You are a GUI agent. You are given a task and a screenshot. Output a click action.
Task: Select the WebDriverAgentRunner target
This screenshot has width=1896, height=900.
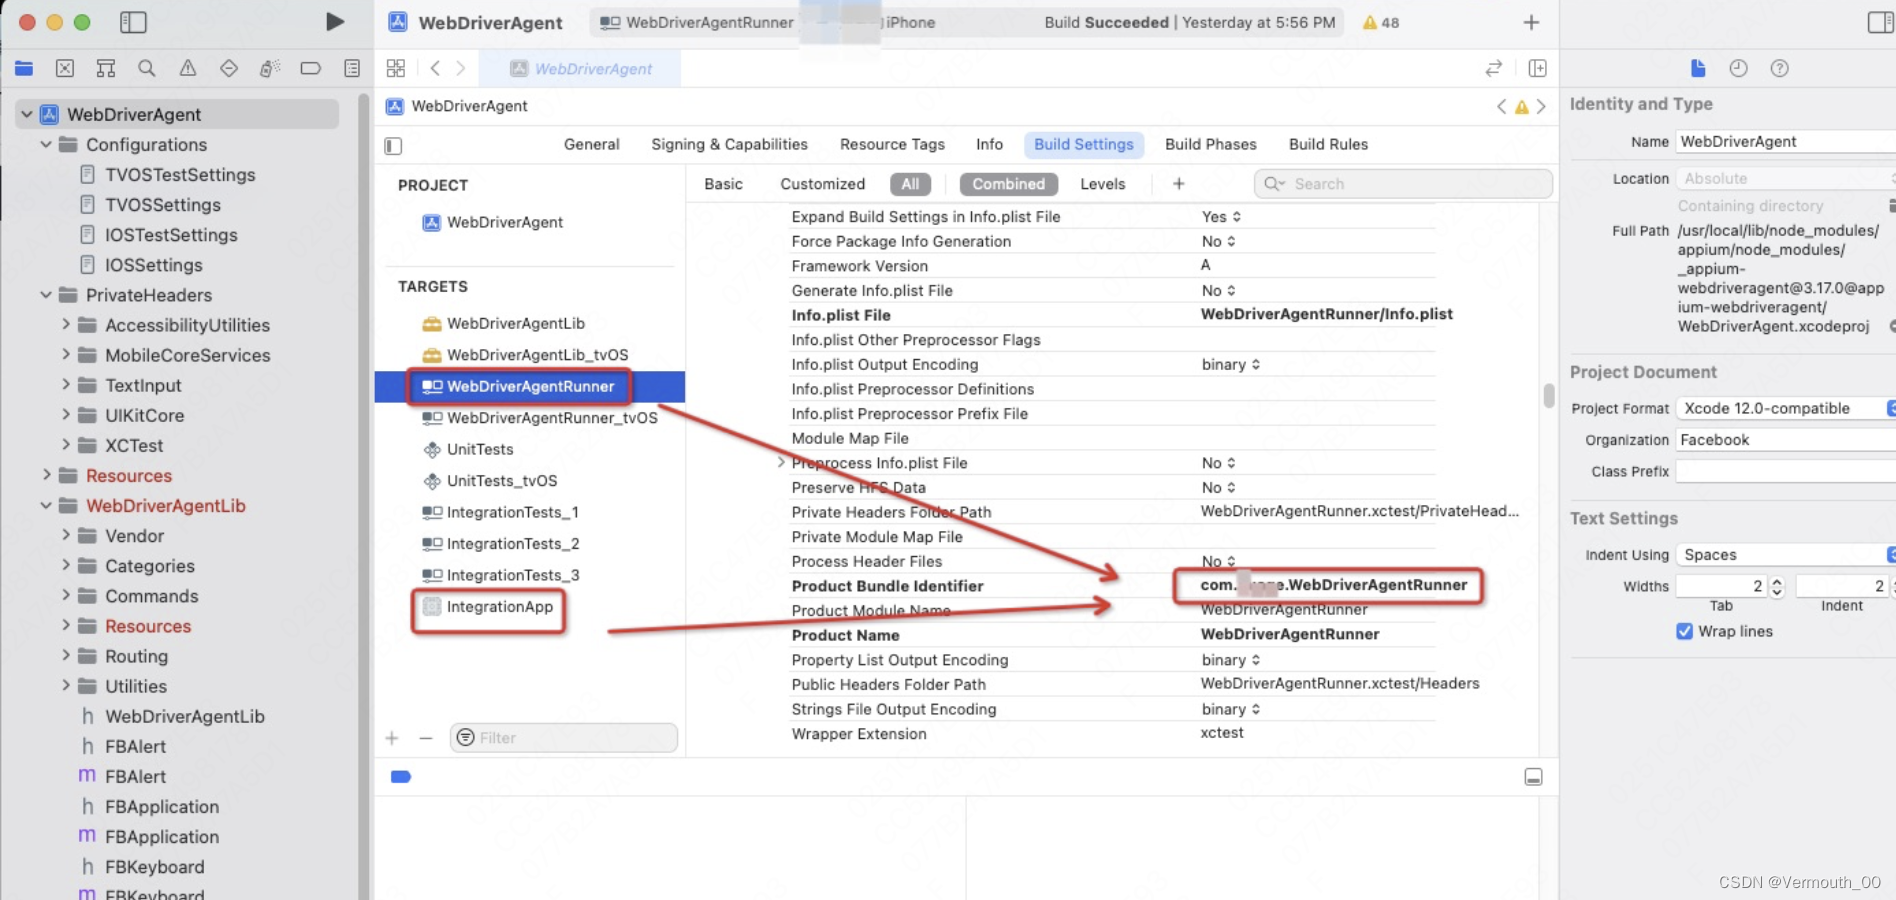tap(529, 386)
